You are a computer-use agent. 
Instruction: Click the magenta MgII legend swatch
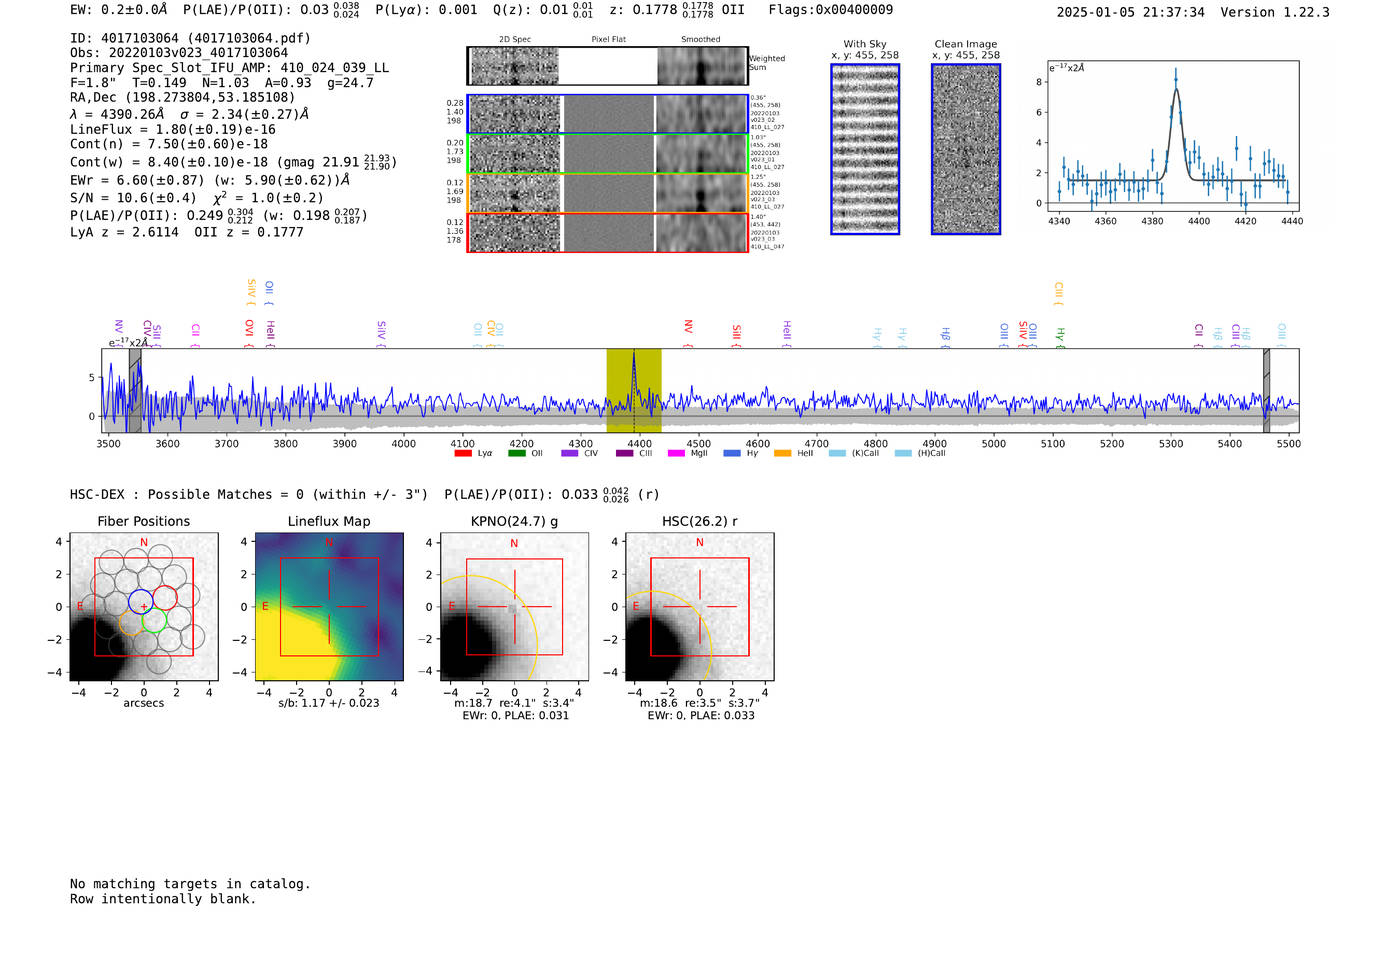[x=677, y=453]
